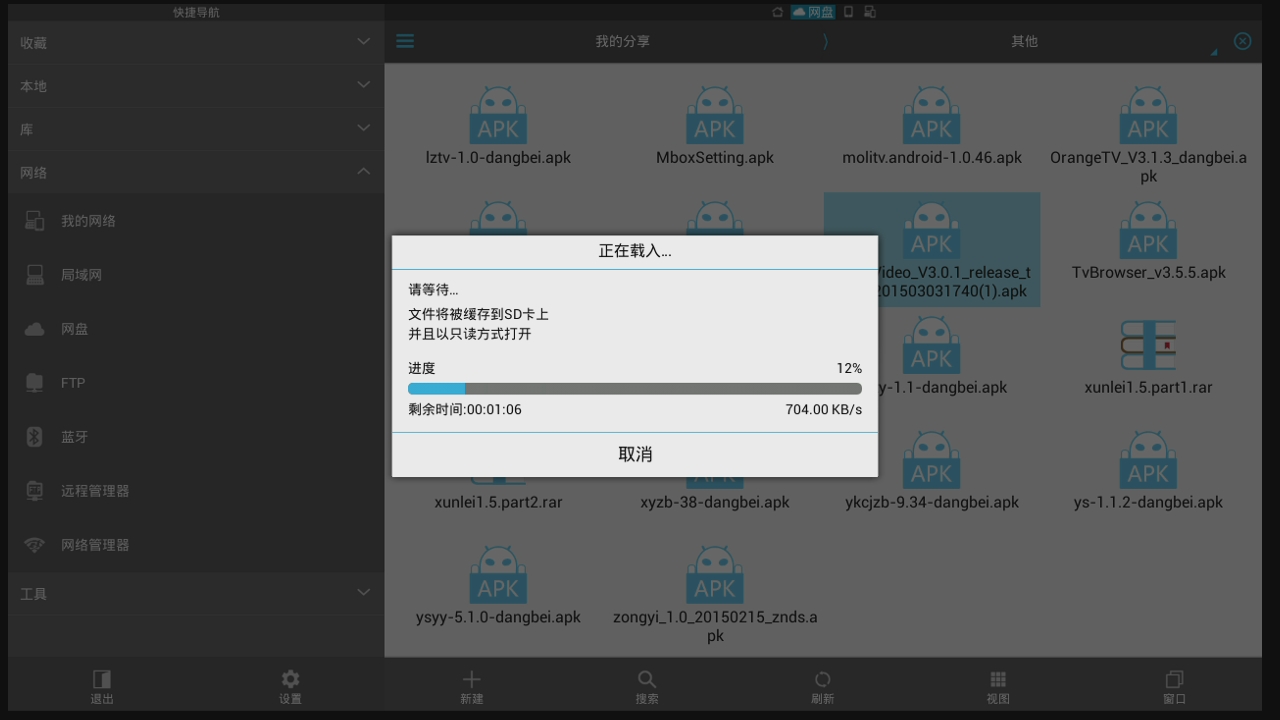Screen dimensions: 1280x720
Task: Expand the 工具 section
Action: coord(196,593)
